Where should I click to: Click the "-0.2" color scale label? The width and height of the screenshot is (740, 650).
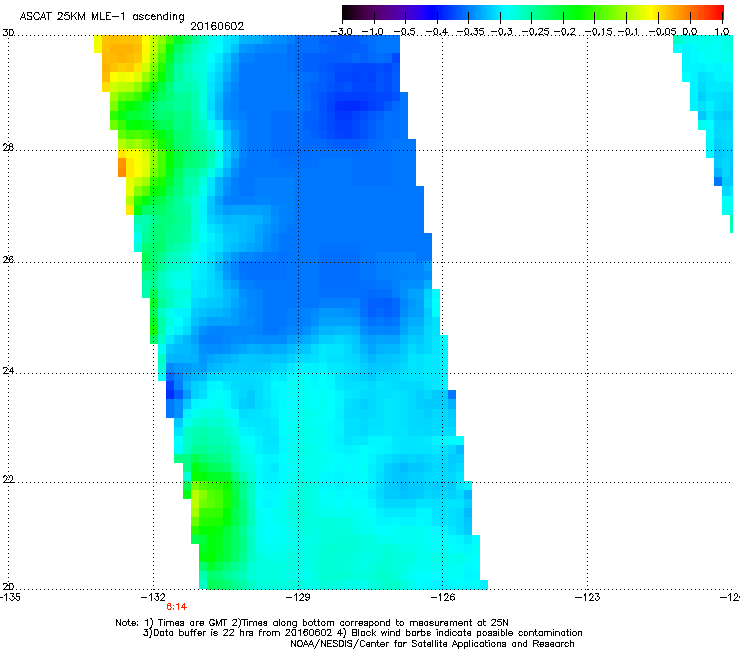click(565, 32)
